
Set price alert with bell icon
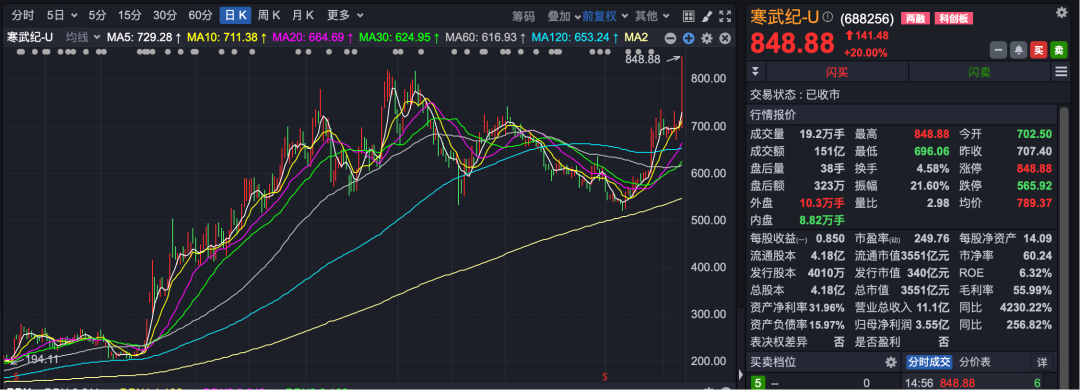coord(1018,50)
